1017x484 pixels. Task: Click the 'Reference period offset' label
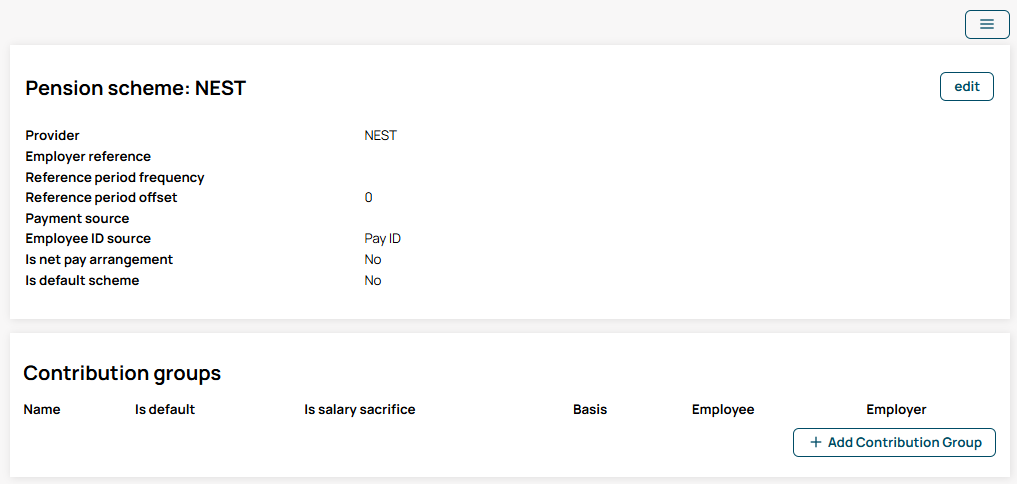[101, 197]
